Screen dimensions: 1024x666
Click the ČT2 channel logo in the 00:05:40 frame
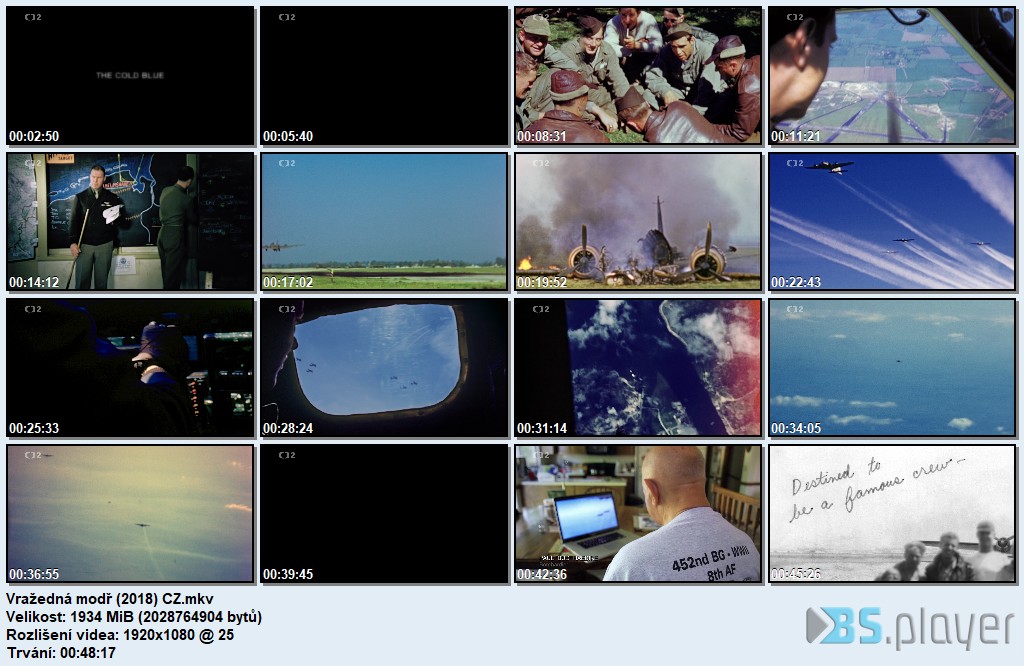[287, 17]
